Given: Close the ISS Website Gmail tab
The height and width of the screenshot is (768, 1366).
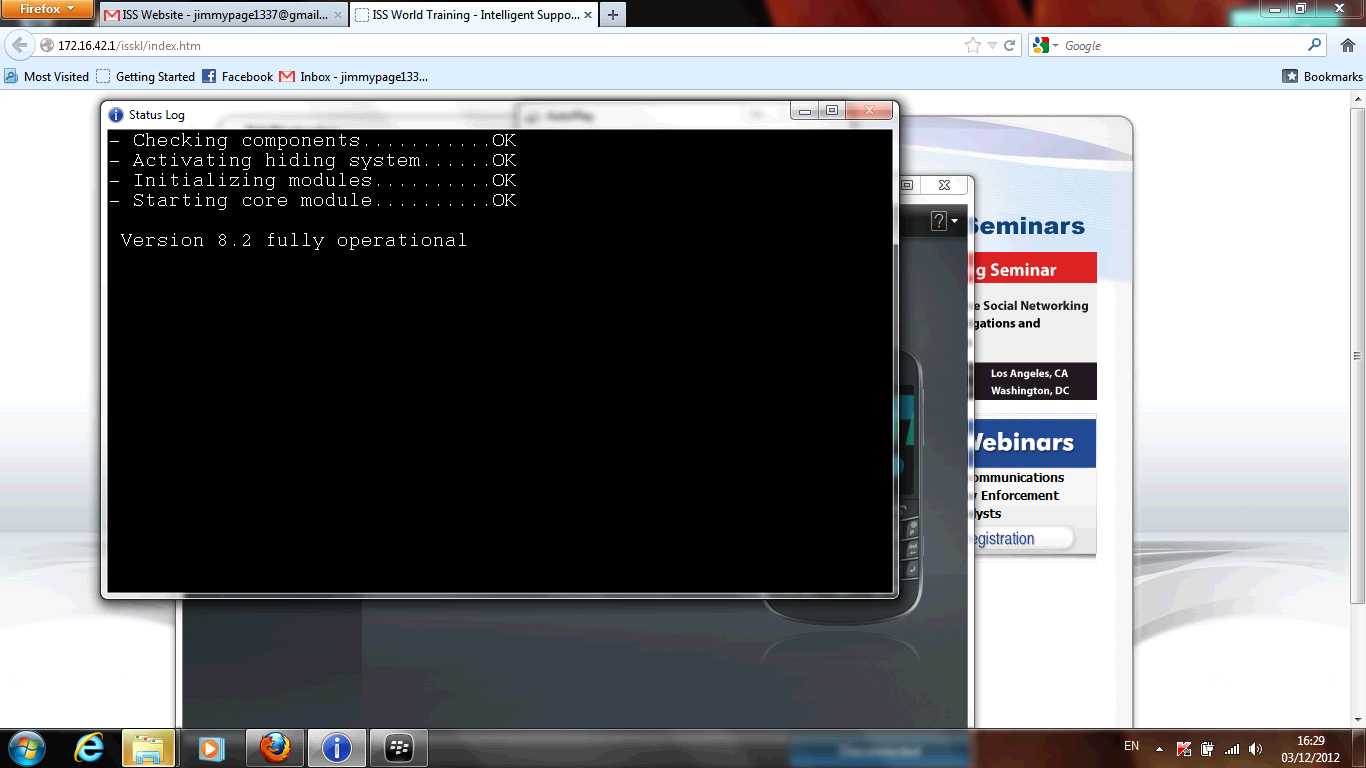Looking at the screenshot, I should pos(337,16).
